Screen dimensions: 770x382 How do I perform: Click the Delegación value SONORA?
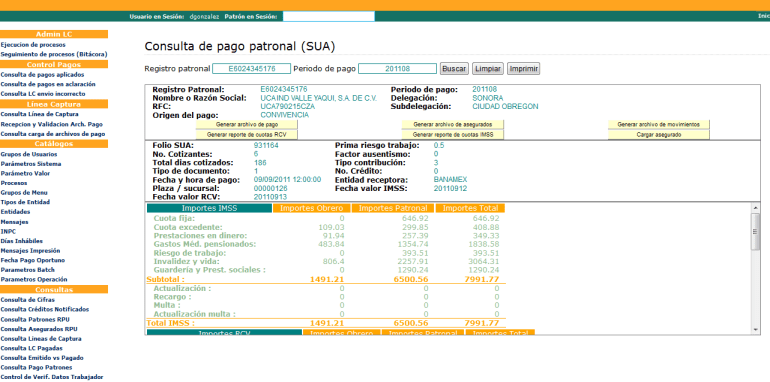coord(488,98)
